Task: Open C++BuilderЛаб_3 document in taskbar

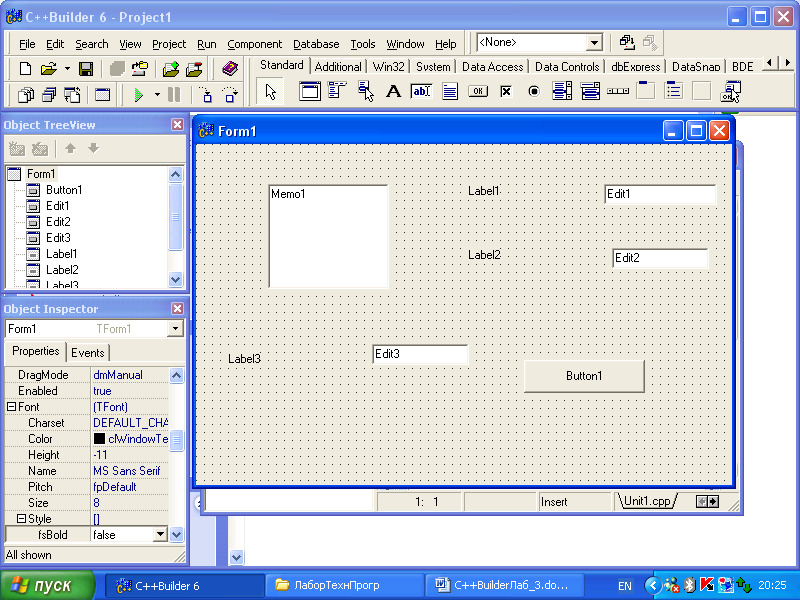Action: 503,585
